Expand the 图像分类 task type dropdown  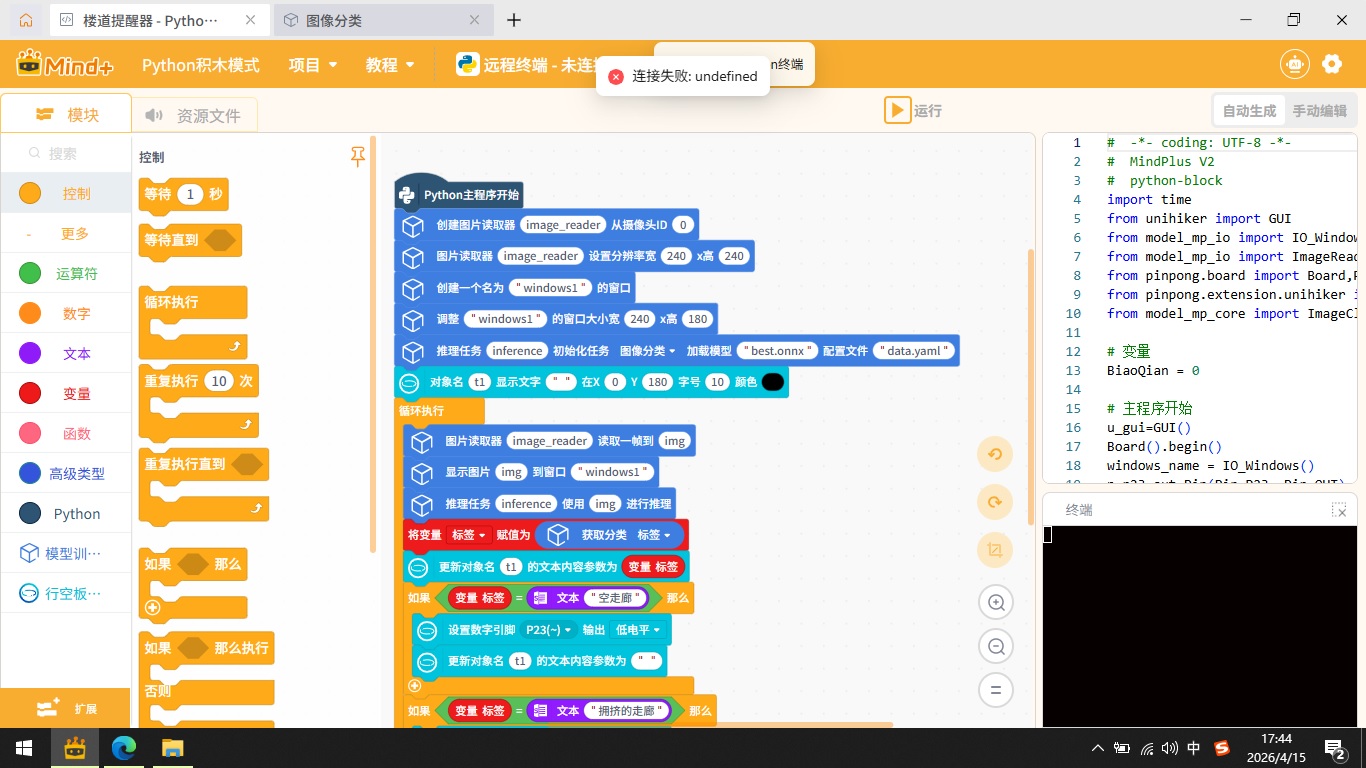(x=648, y=351)
